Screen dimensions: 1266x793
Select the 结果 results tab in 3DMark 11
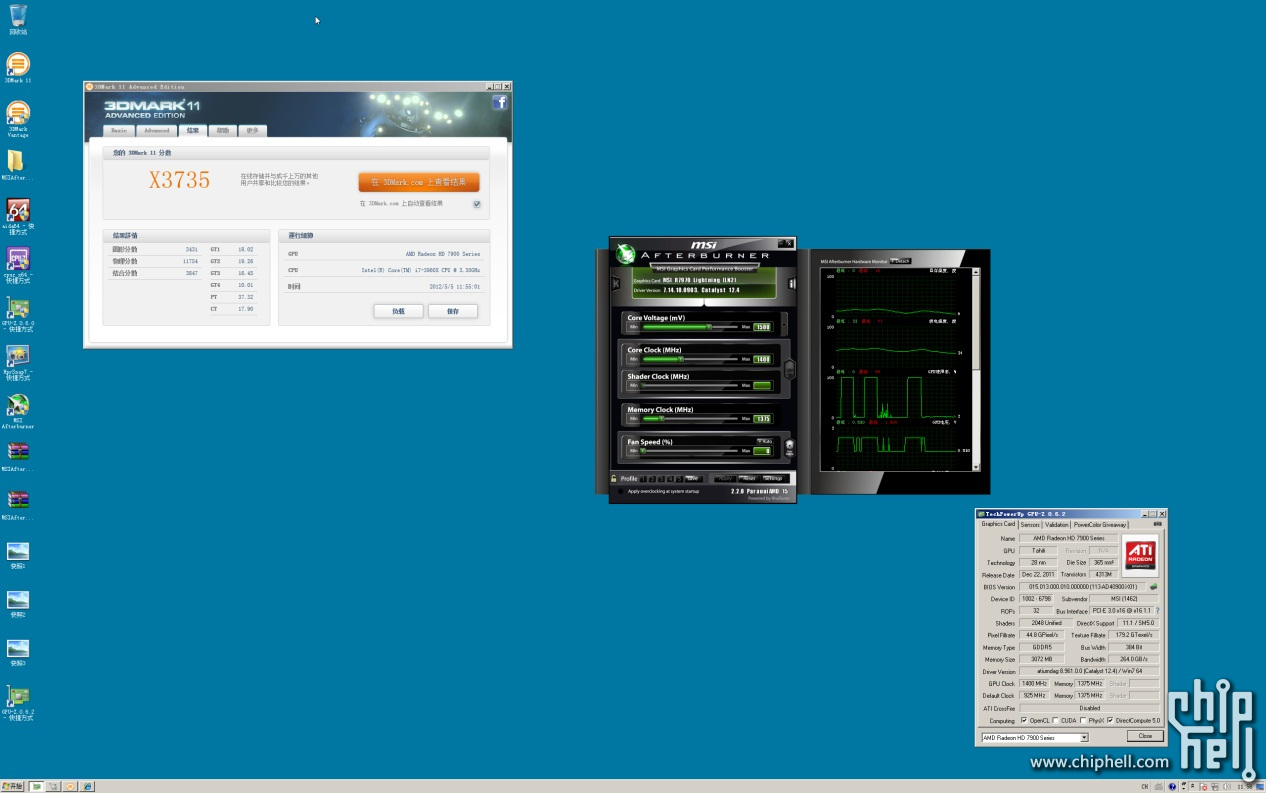192,130
